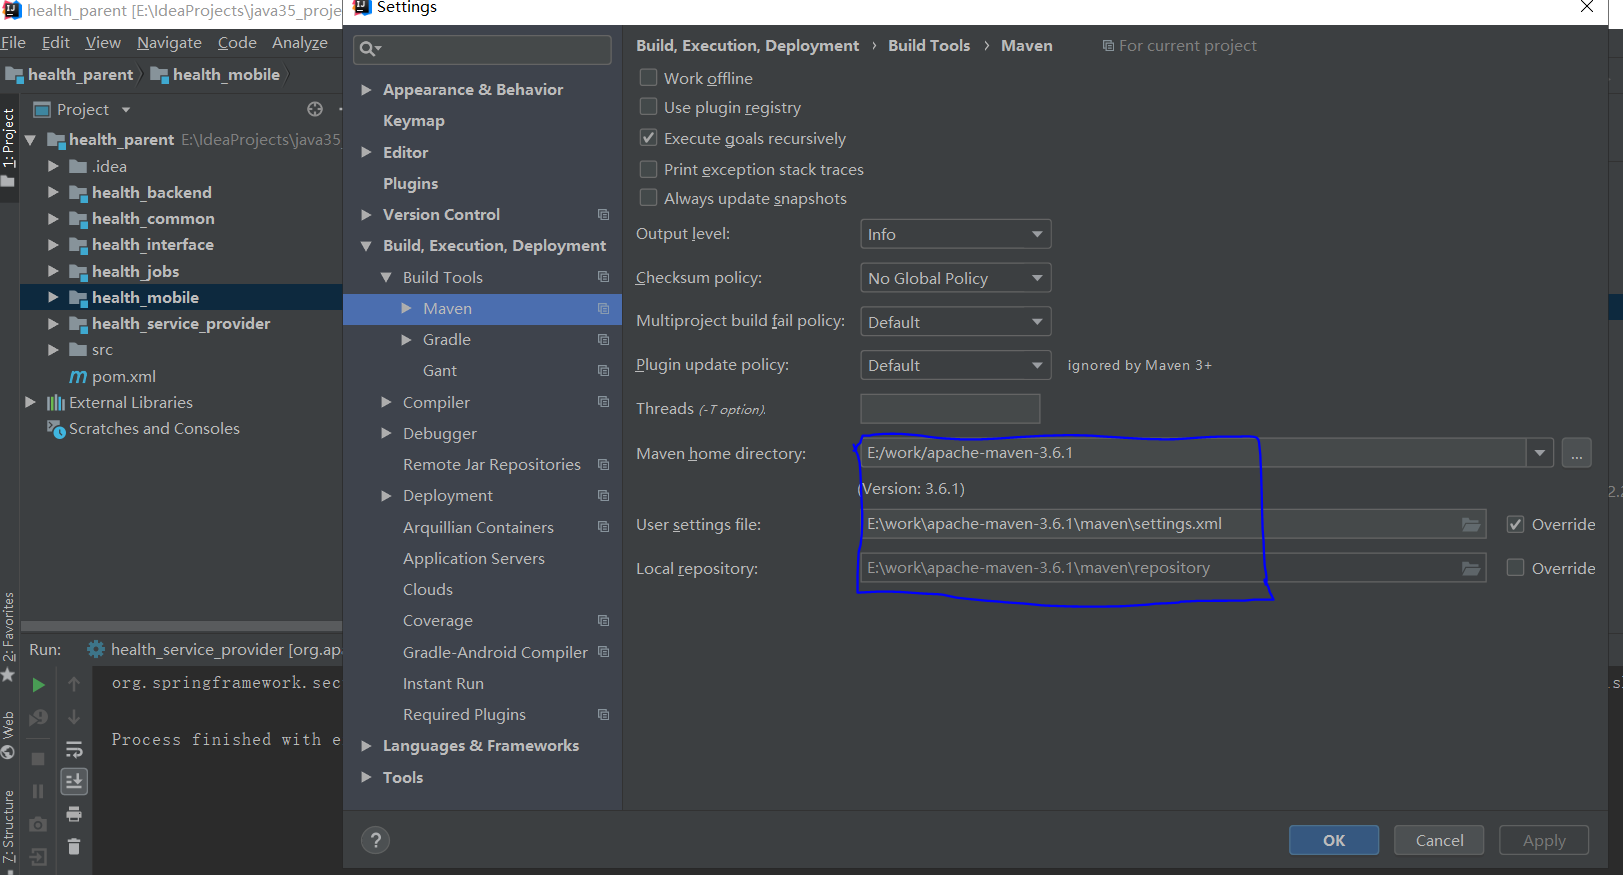Click the up arrow in Run panel
The height and width of the screenshot is (875, 1623).
point(74,684)
